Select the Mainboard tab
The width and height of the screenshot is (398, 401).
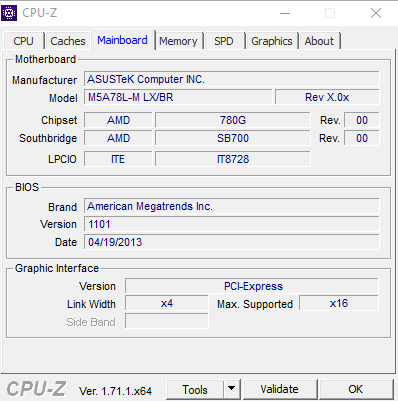[x=122, y=40]
